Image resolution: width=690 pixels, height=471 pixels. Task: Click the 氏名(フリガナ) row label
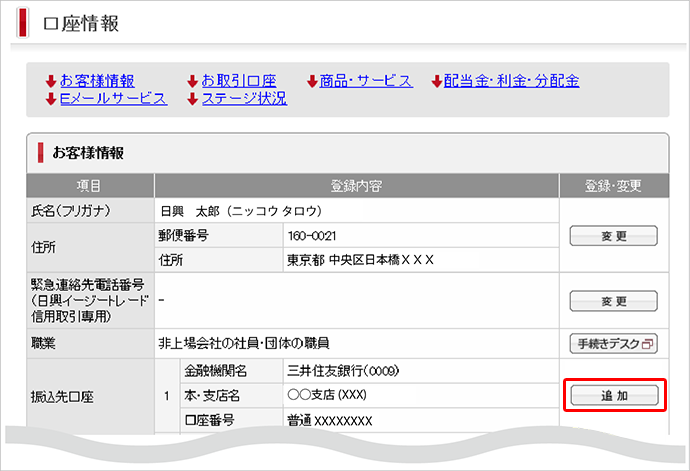tap(91, 211)
